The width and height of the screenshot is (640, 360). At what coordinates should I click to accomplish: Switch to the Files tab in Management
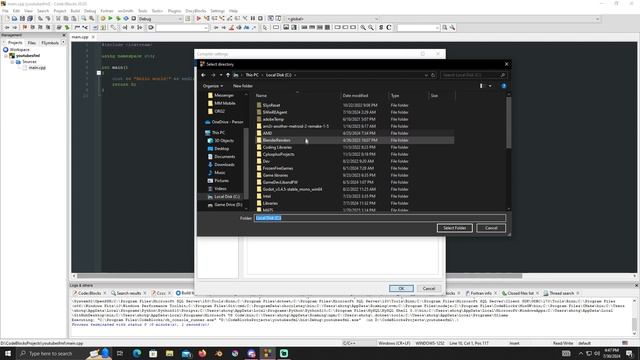click(x=31, y=42)
